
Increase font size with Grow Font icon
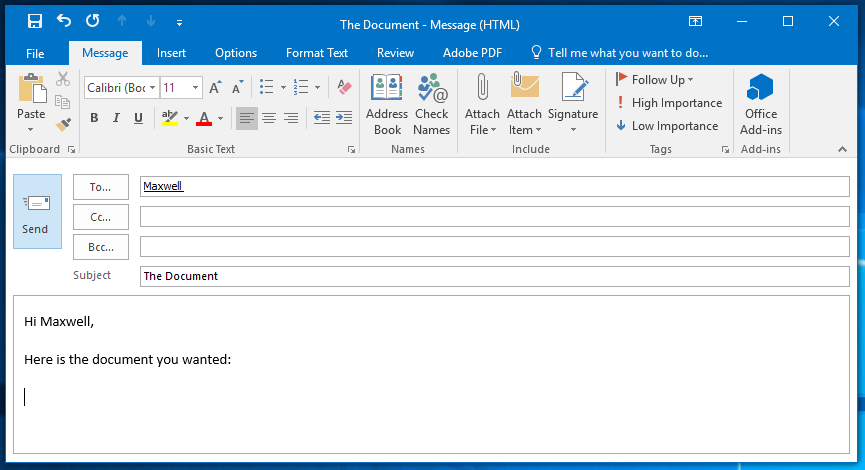(215, 87)
